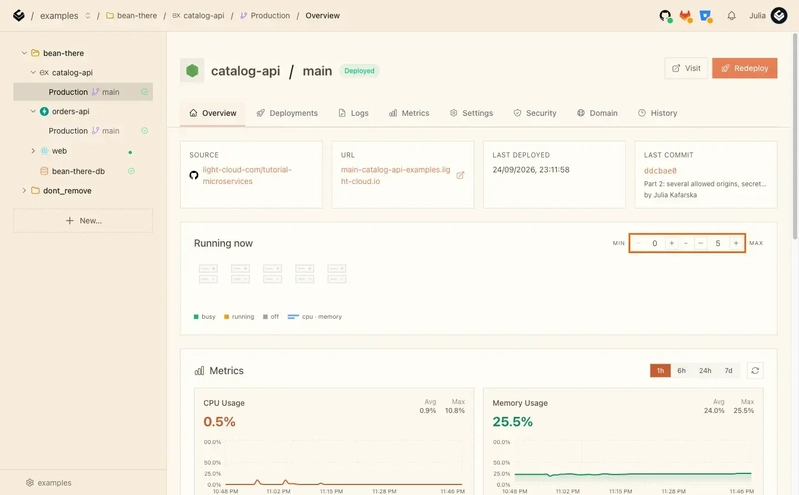This screenshot has height=495, width=799.
Task: Open external link icon next to URL
Action: point(460,175)
